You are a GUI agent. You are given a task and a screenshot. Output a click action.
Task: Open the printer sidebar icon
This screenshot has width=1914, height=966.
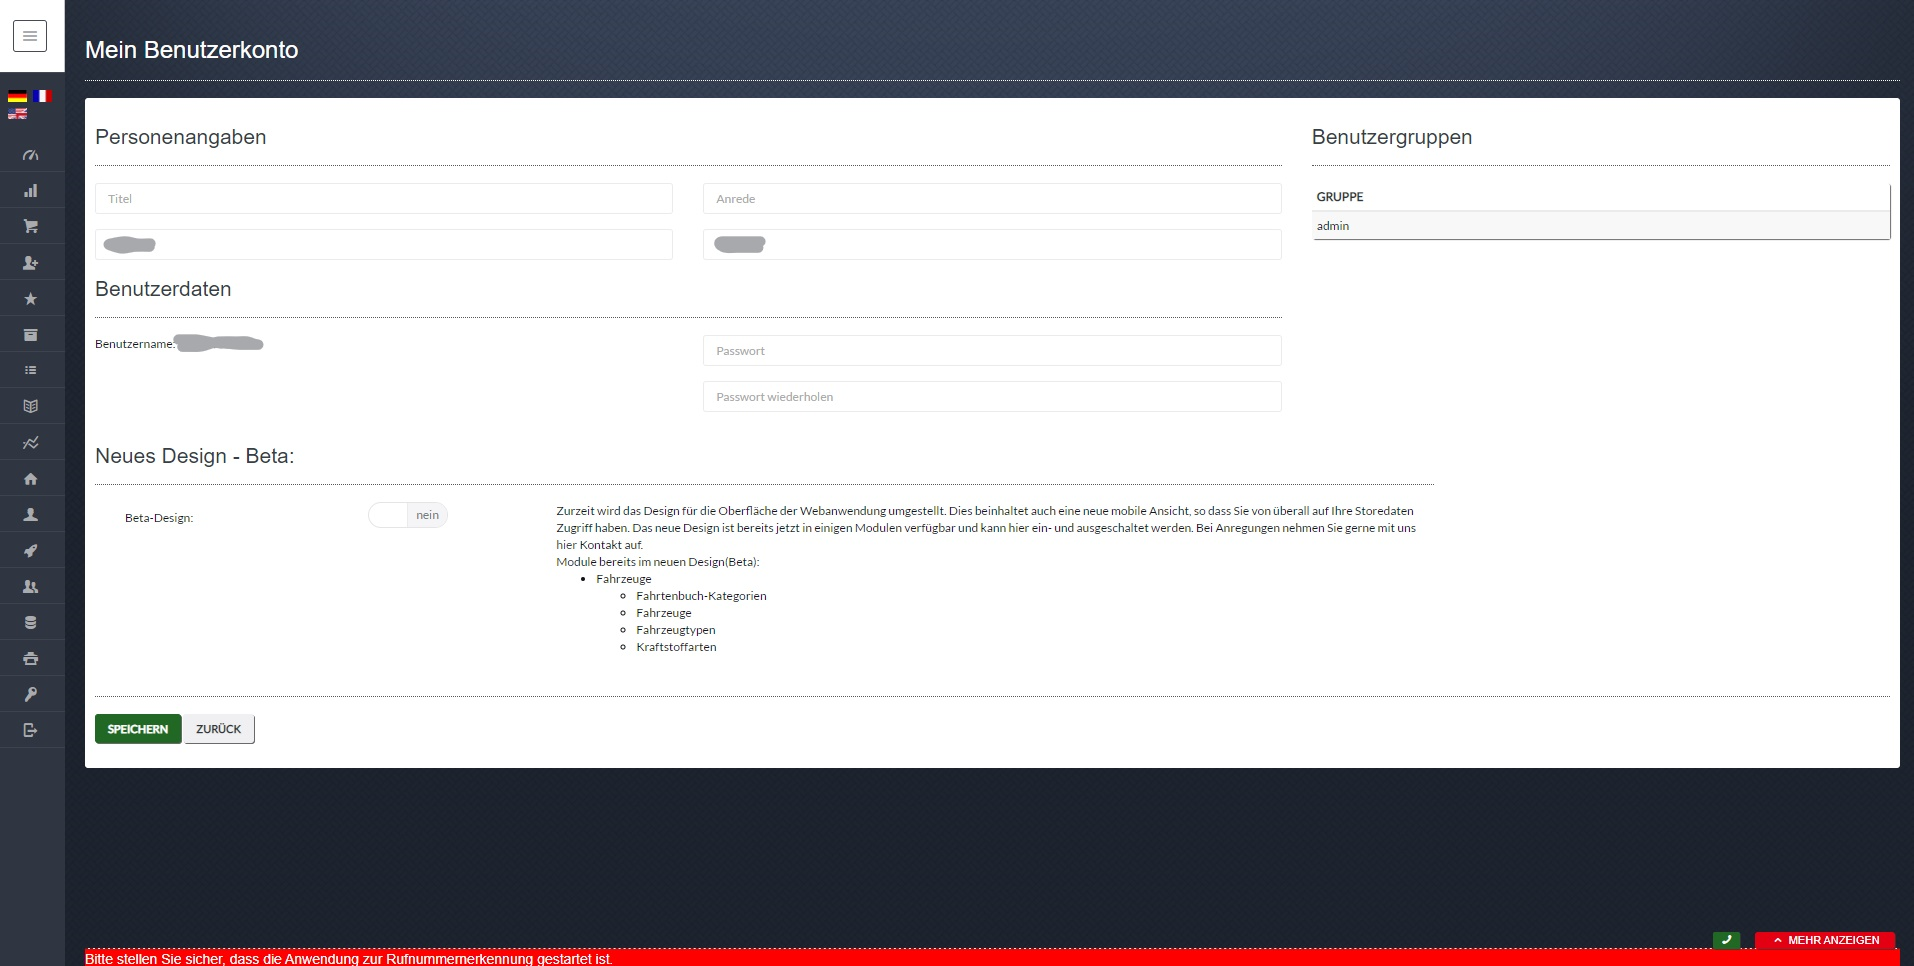tap(31, 659)
